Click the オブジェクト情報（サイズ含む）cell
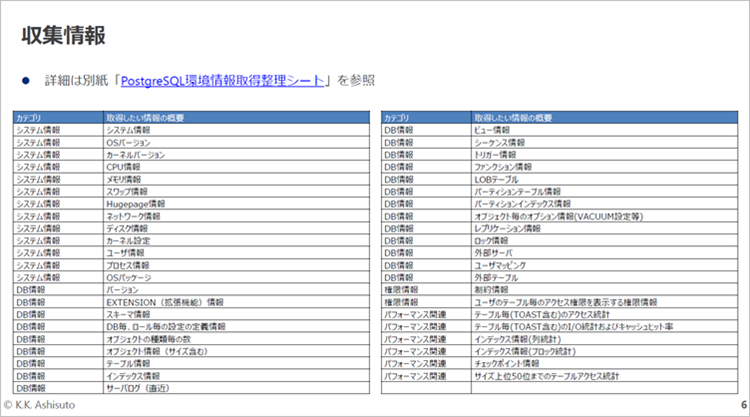Viewport: 750px width, 417px height. click(236, 351)
